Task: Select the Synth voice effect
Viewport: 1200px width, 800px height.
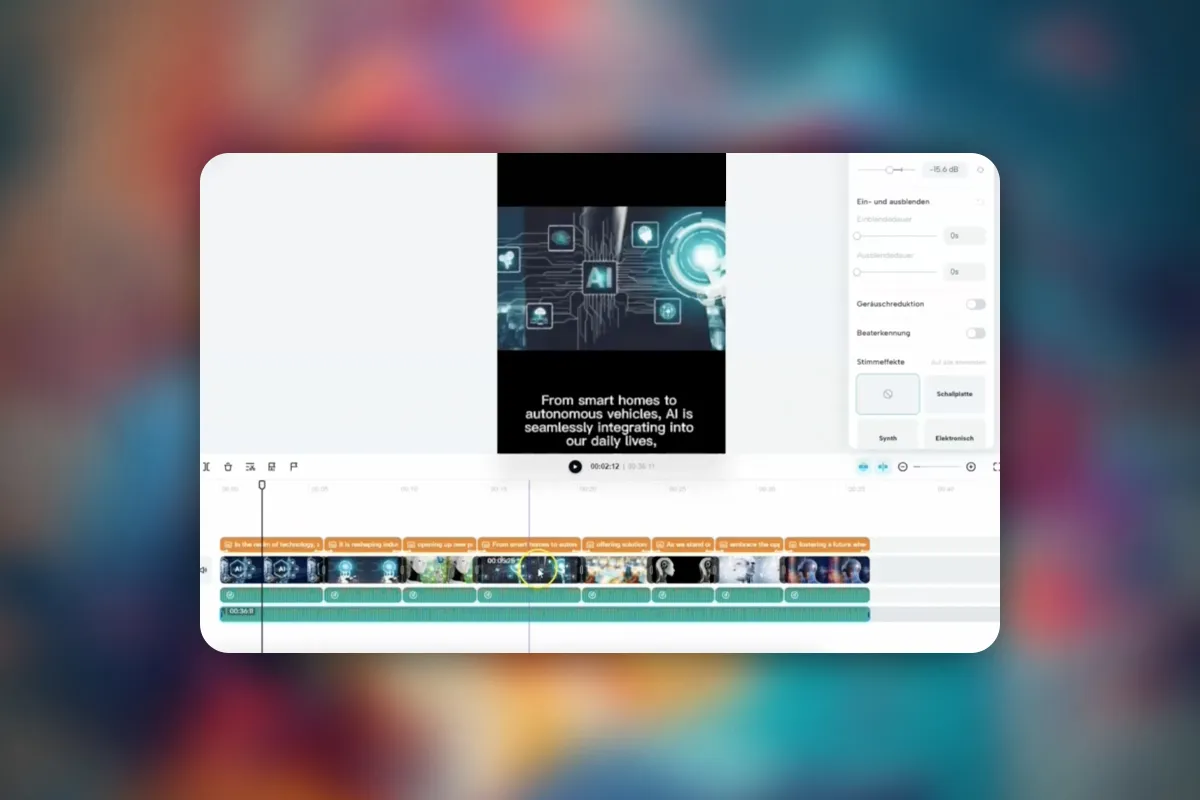Action: pyautogui.click(x=888, y=435)
